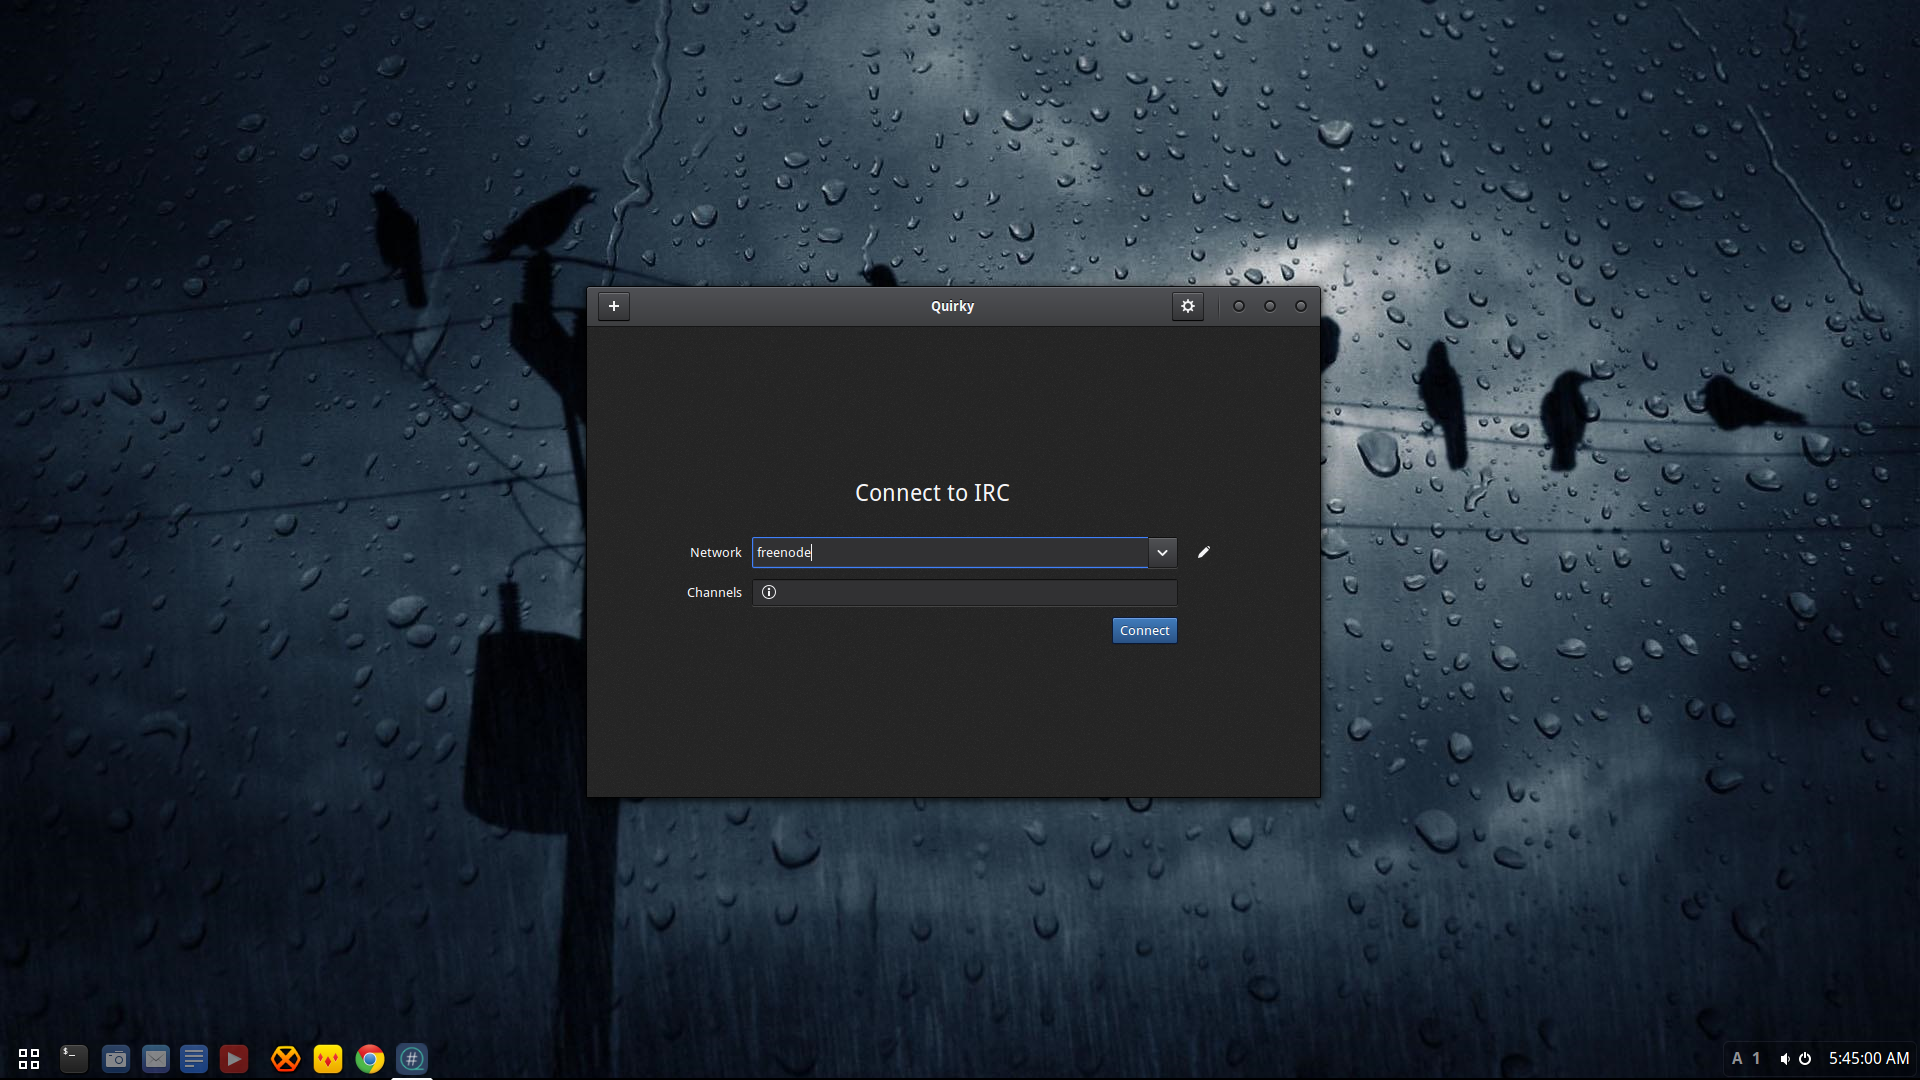Click the Quirky window title text
Screen dimensions: 1920x1080
[952, 306]
